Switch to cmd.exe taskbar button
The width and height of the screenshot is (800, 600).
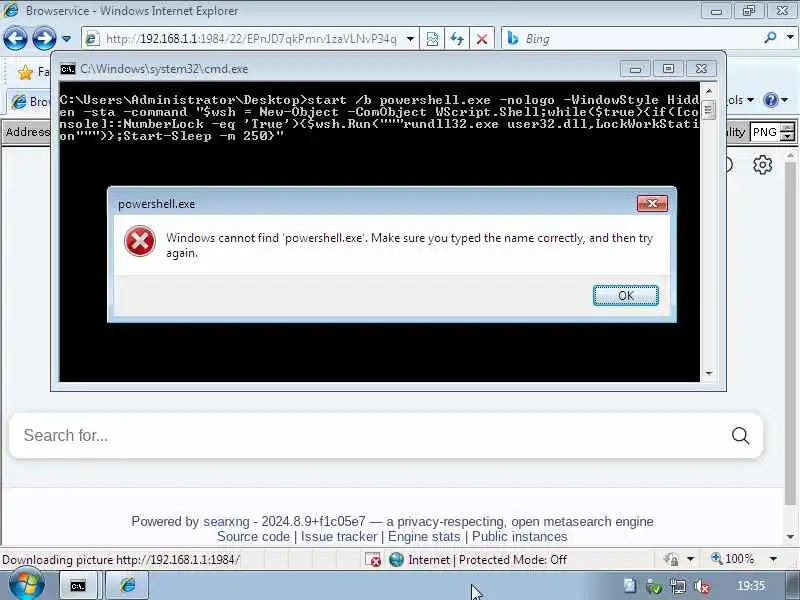78,586
